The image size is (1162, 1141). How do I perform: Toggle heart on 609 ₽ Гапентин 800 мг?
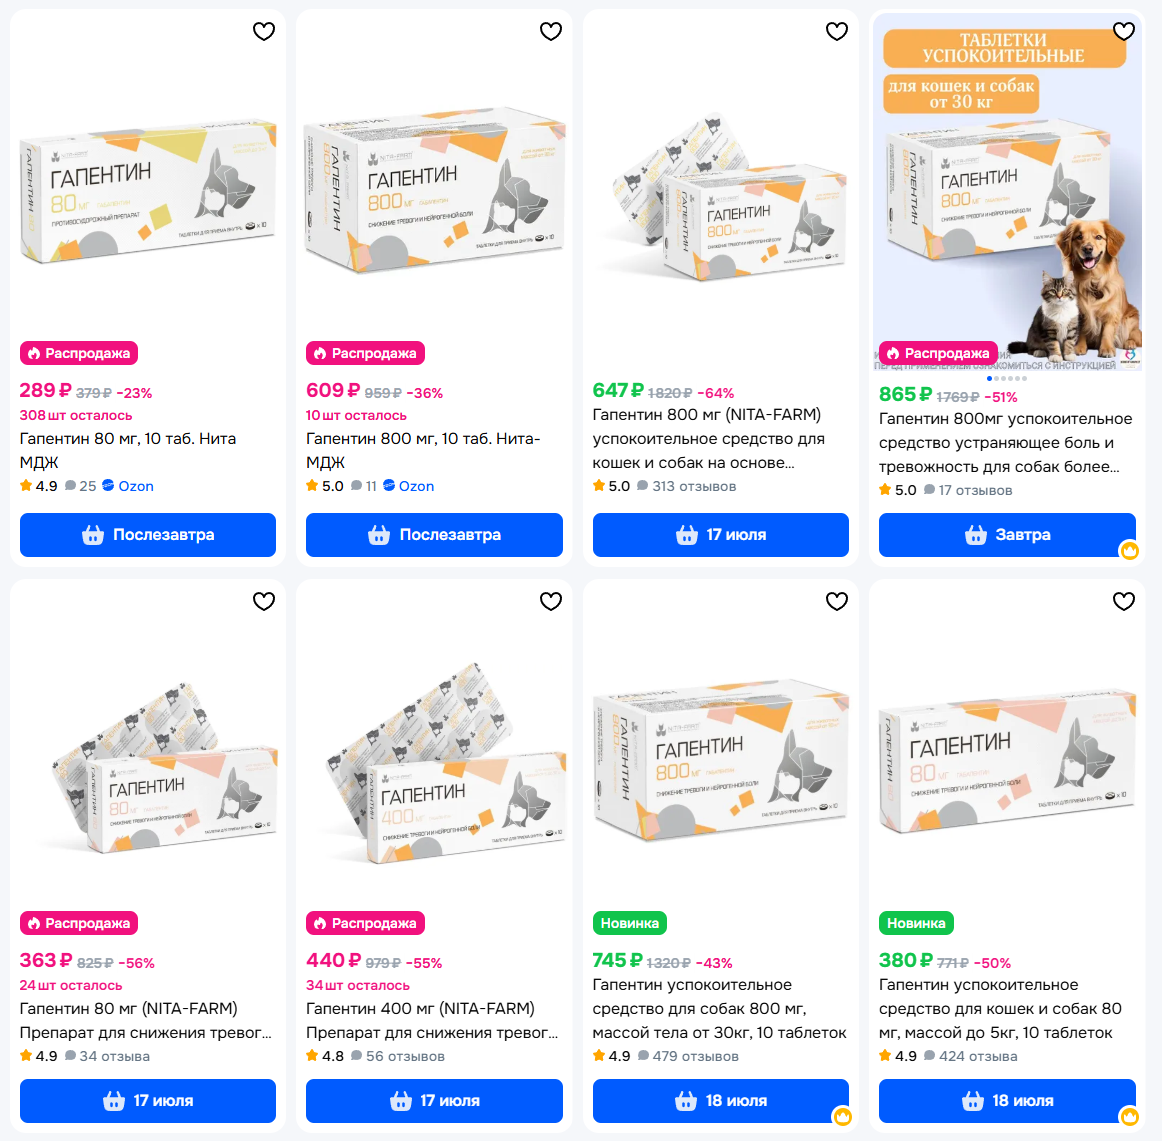551,31
